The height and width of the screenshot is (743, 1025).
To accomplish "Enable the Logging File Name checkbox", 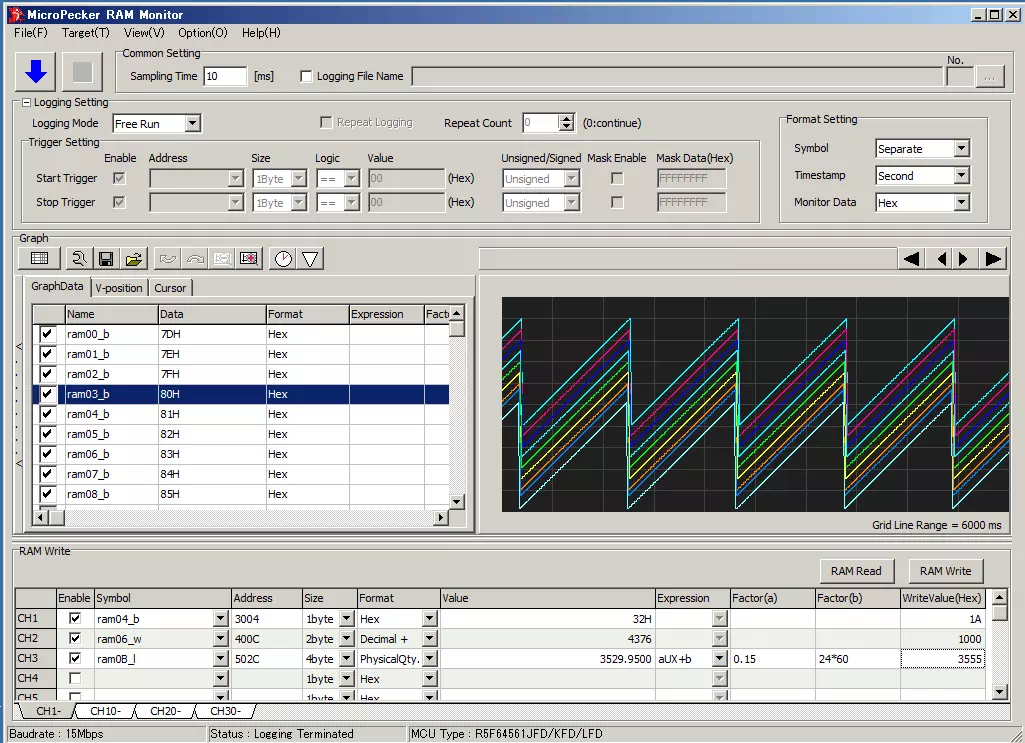I will pos(307,77).
